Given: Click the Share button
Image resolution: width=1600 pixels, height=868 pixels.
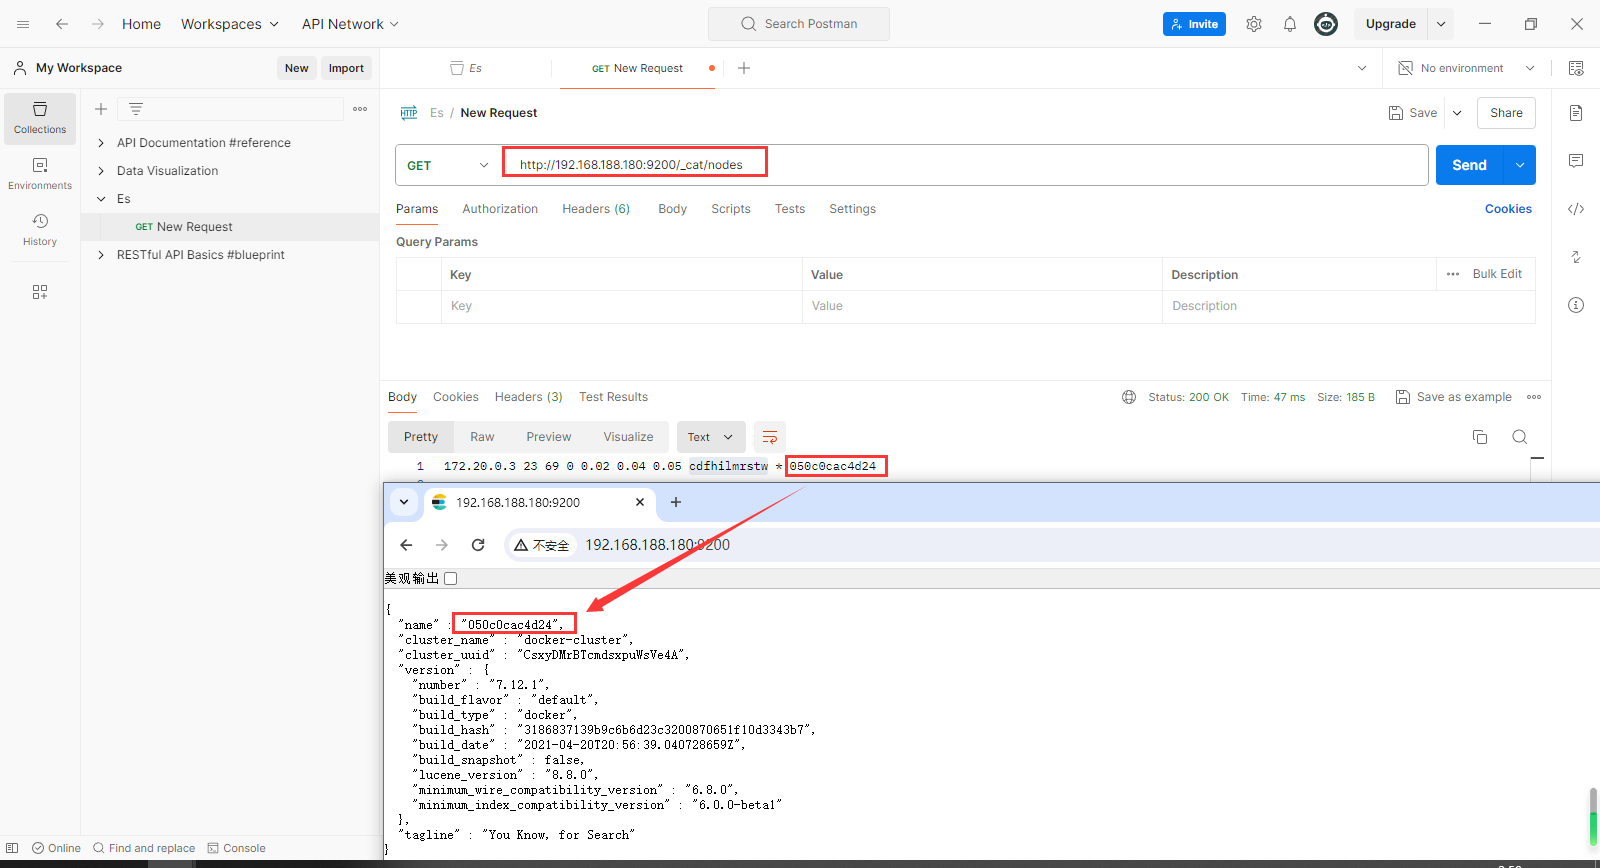Looking at the screenshot, I should point(1506,113).
